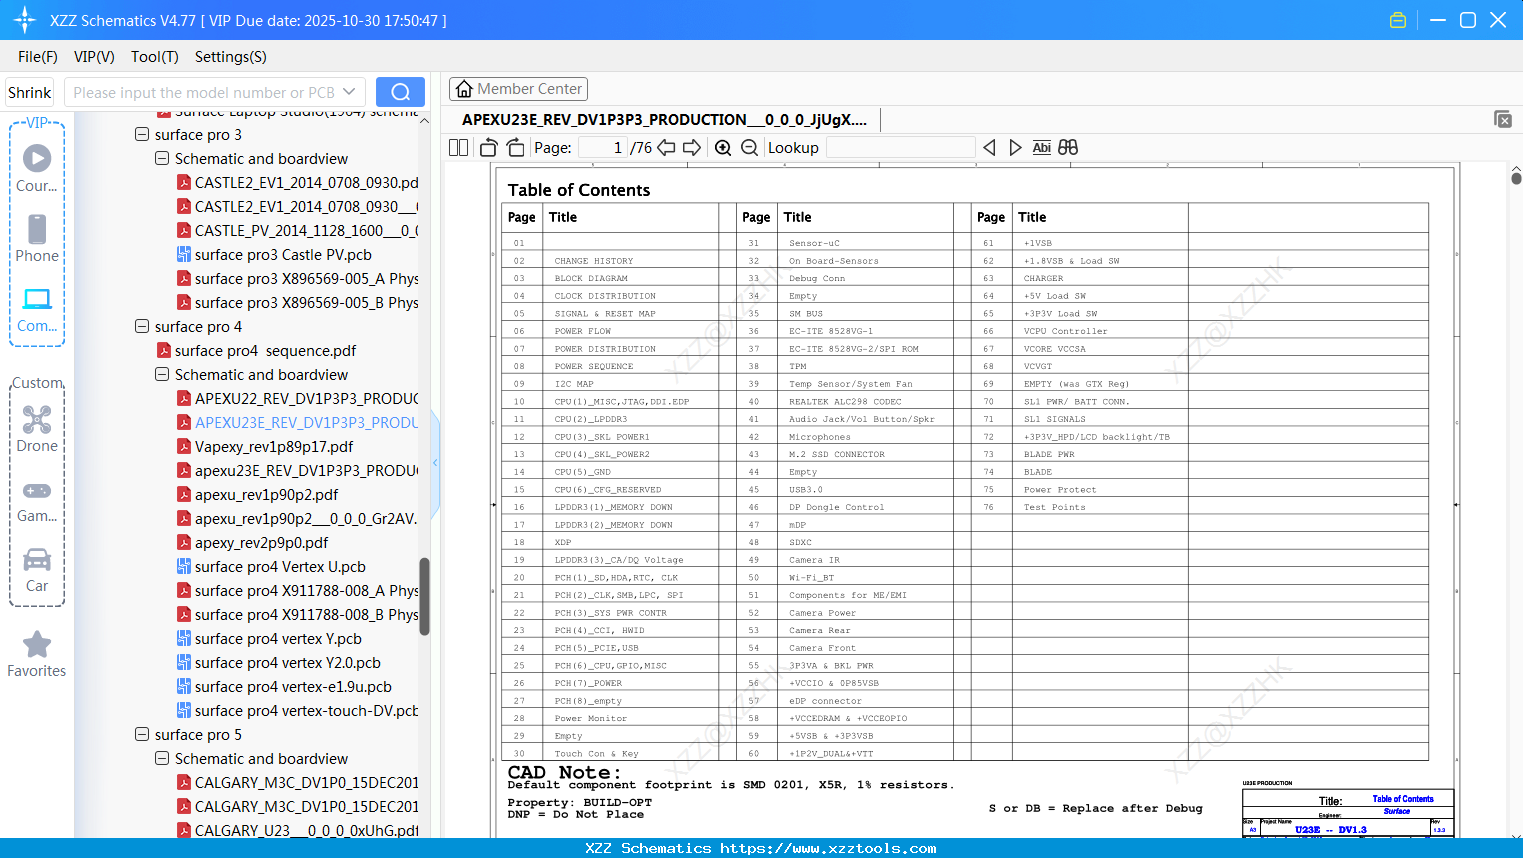Click the document viewer scrollbar thumb
Screen dimensions: 1523x858
pos(1516,178)
